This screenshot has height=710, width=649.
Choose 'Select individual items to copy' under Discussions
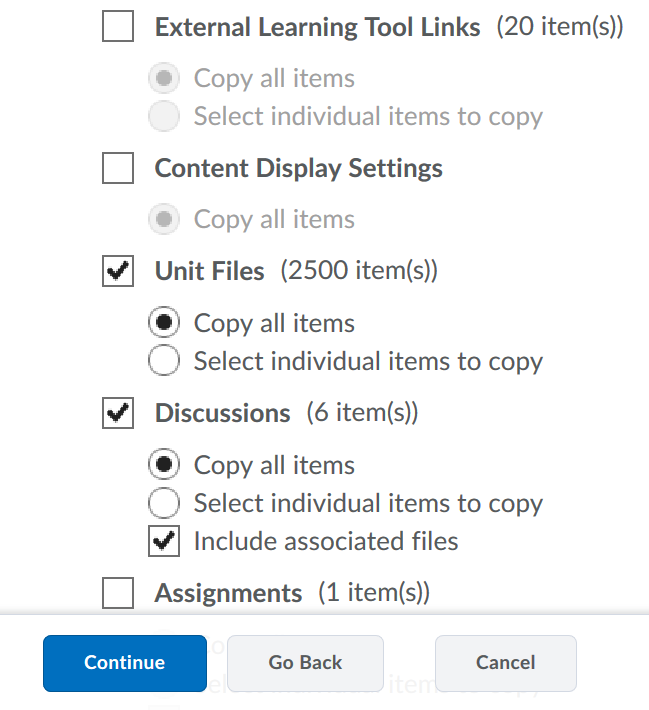tap(164, 503)
